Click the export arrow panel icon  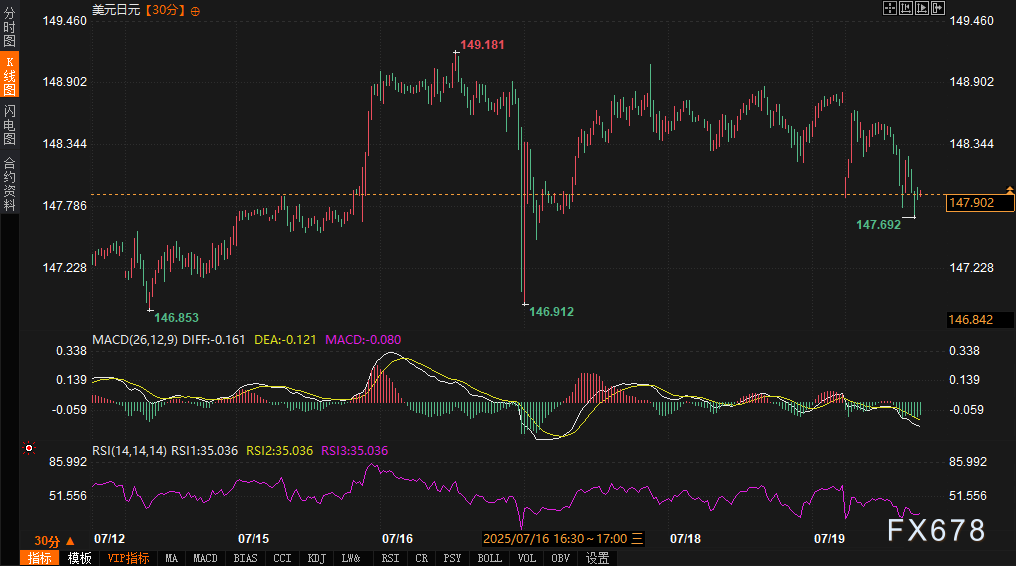pos(938,9)
